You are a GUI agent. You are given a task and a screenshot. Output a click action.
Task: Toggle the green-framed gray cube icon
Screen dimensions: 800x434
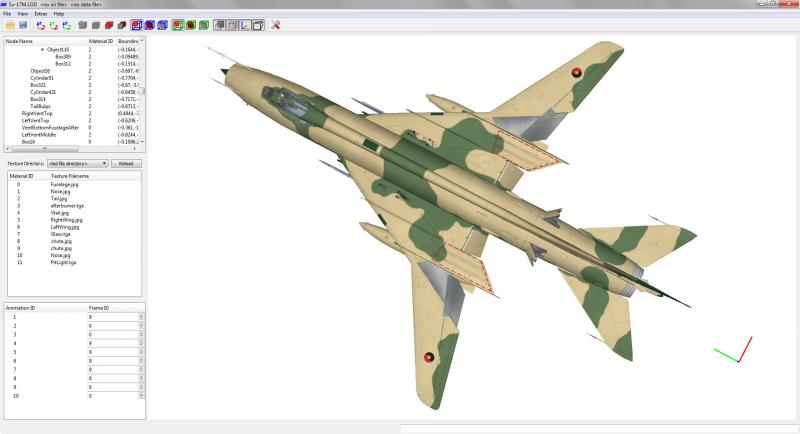click(x=204, y=25)
